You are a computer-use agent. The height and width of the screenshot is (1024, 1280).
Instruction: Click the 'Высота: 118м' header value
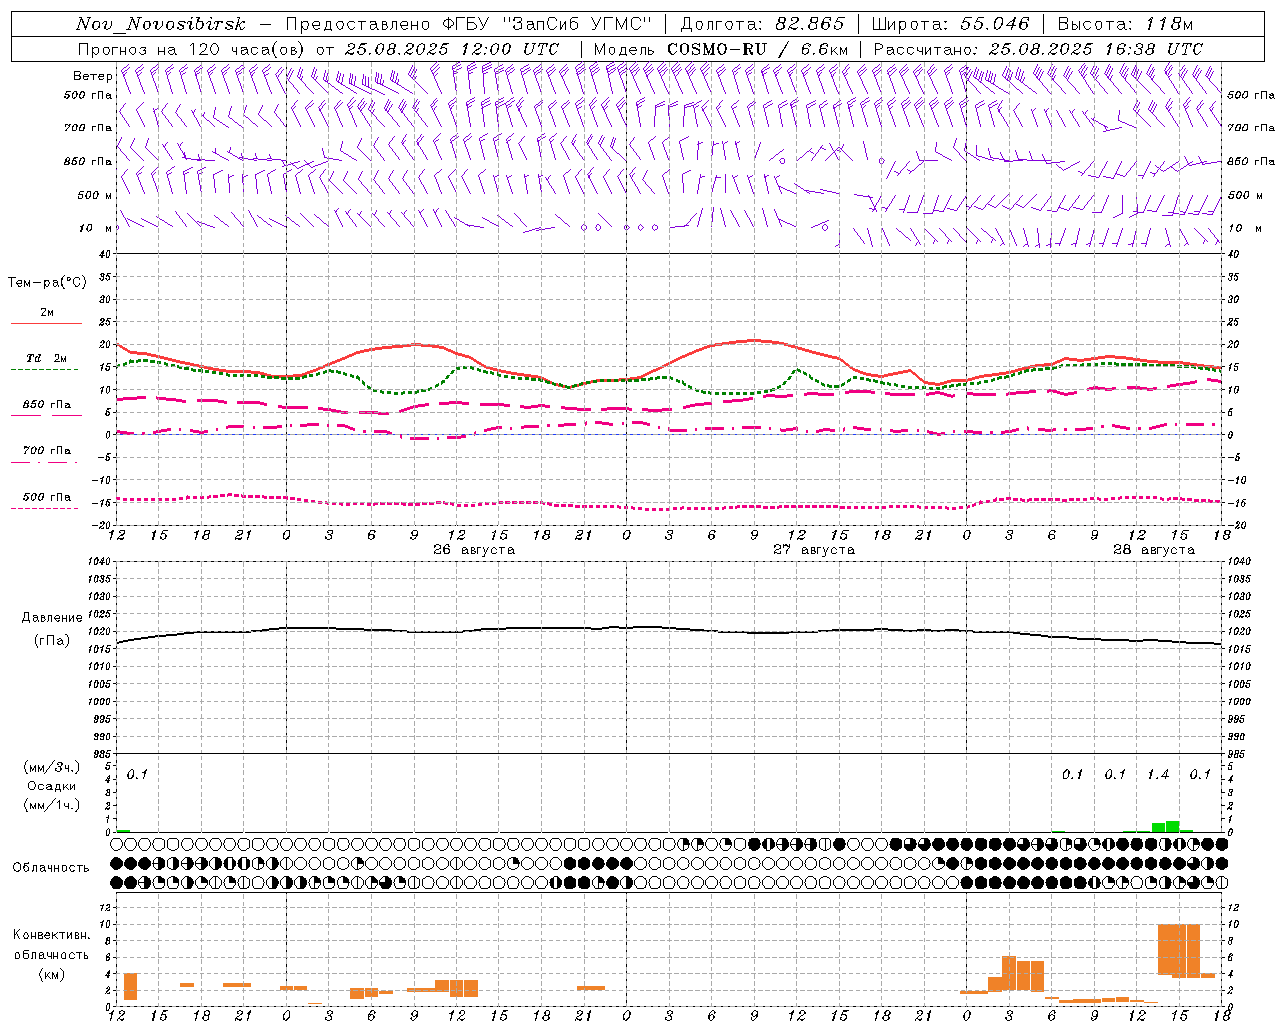pyautogui.click(x=1125, y=24)
